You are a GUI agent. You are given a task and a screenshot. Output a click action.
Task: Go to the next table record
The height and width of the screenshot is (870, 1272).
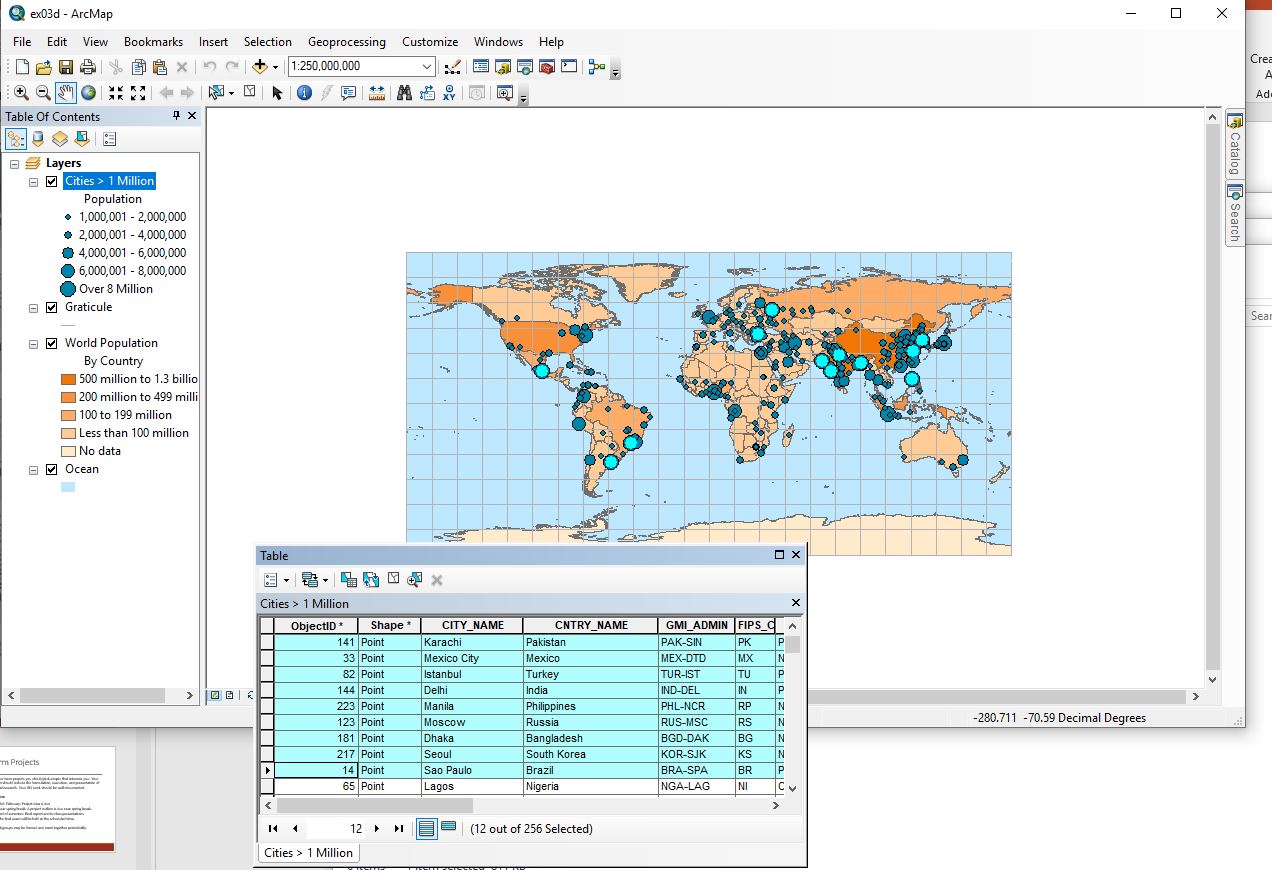[x=377, y=828]
